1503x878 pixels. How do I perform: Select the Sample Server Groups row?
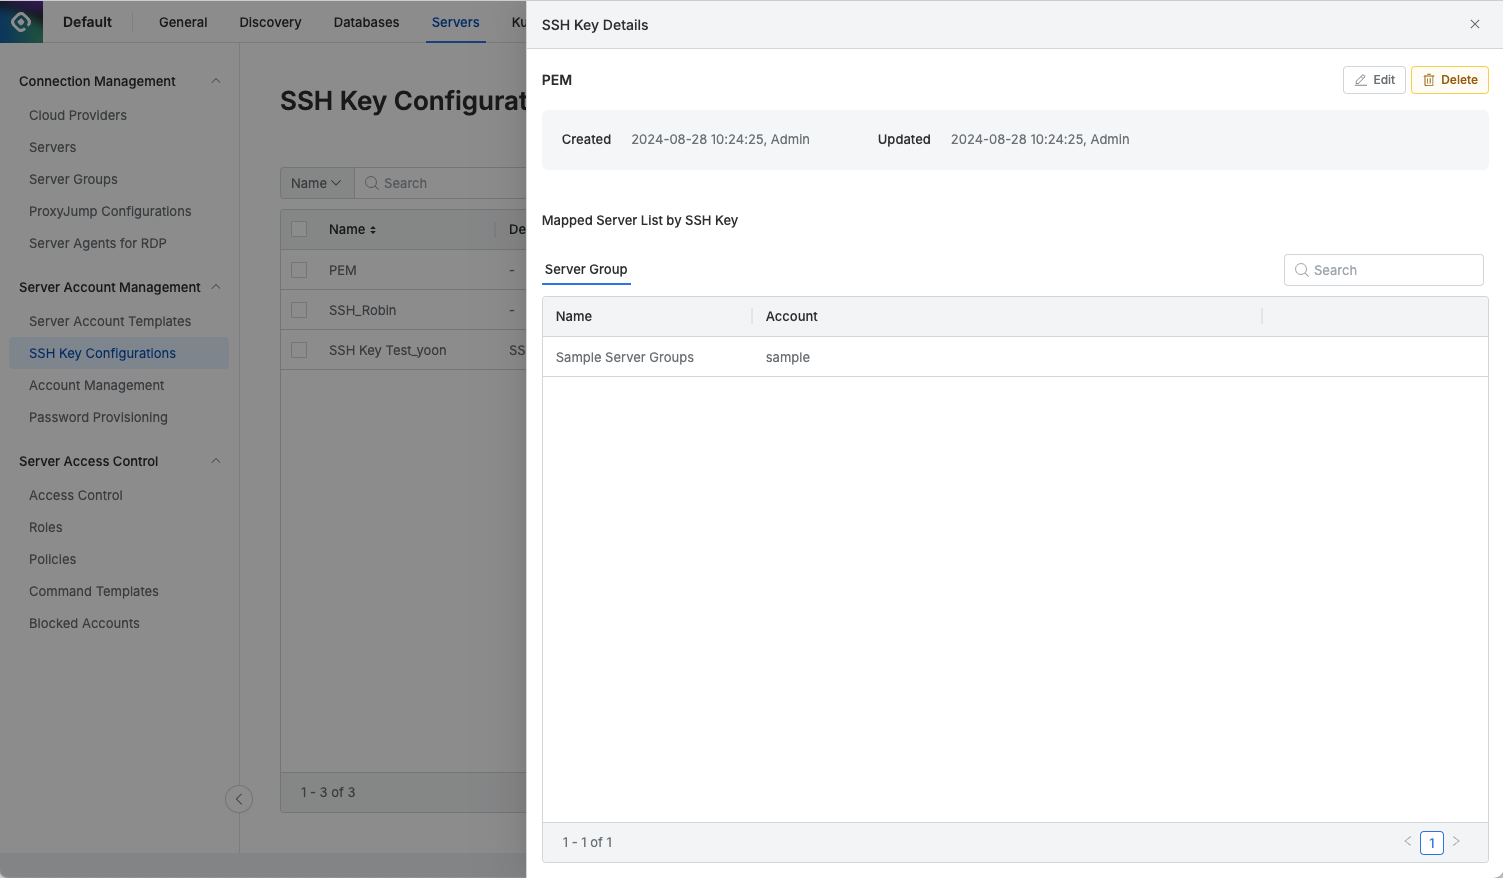click(624, 357)
